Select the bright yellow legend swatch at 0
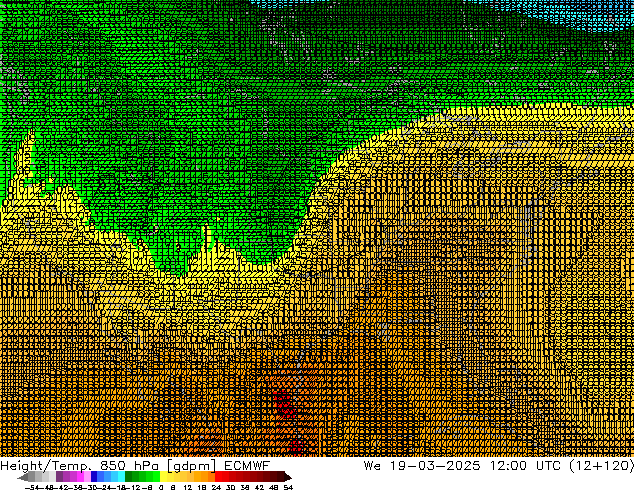The height and width of the screenshot is (490, 634). pos(163,476)
